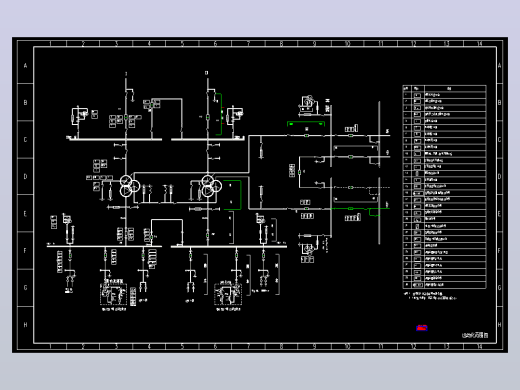Click grid row label "D" on right border
Viewport: 520px width, 390px height.
click(x=499, y=177)
